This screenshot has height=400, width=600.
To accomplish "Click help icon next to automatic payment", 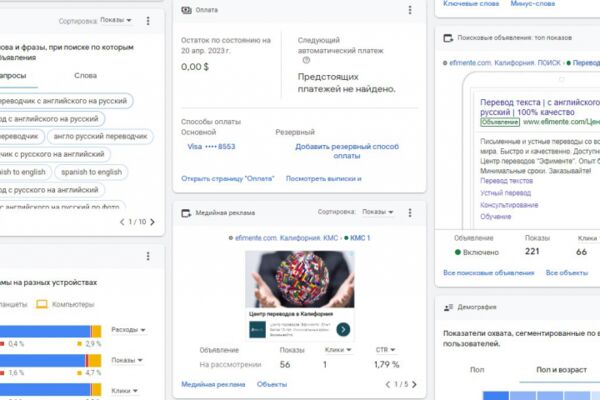I will [306, 60].
